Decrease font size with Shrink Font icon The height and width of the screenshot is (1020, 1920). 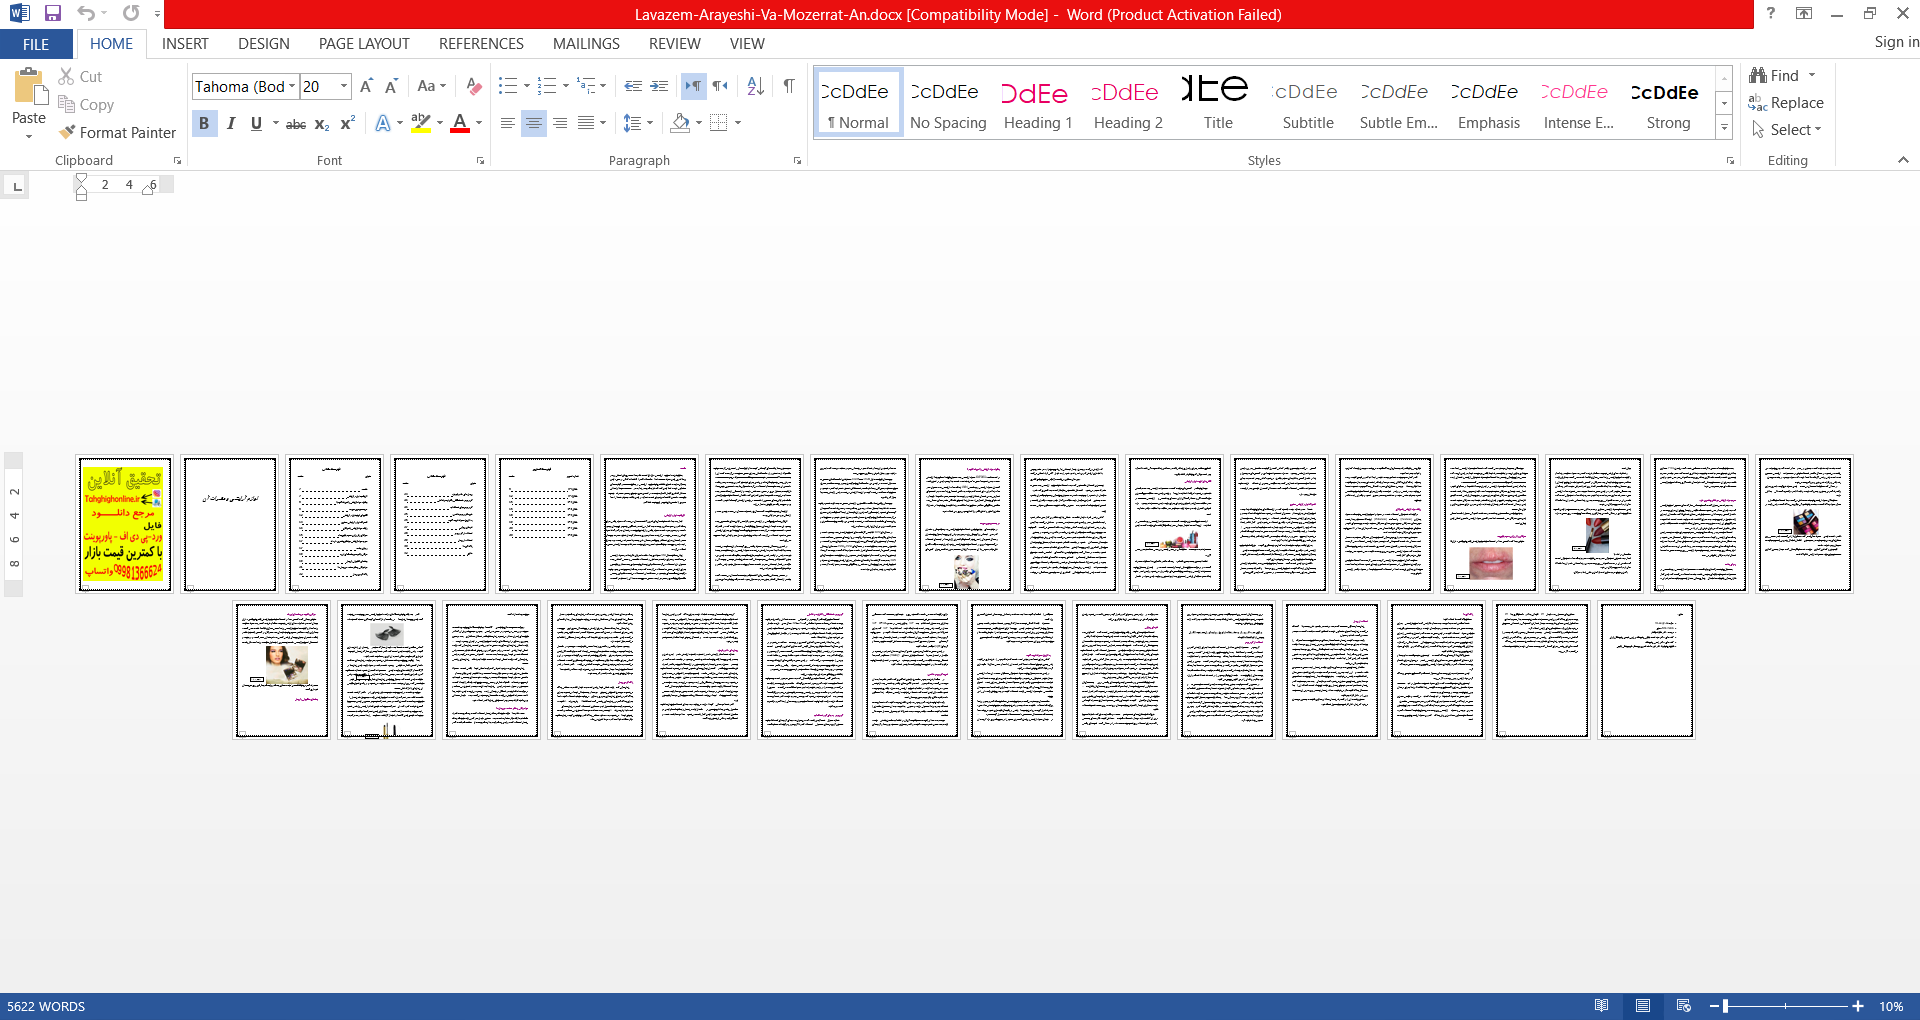coord(391,87)
